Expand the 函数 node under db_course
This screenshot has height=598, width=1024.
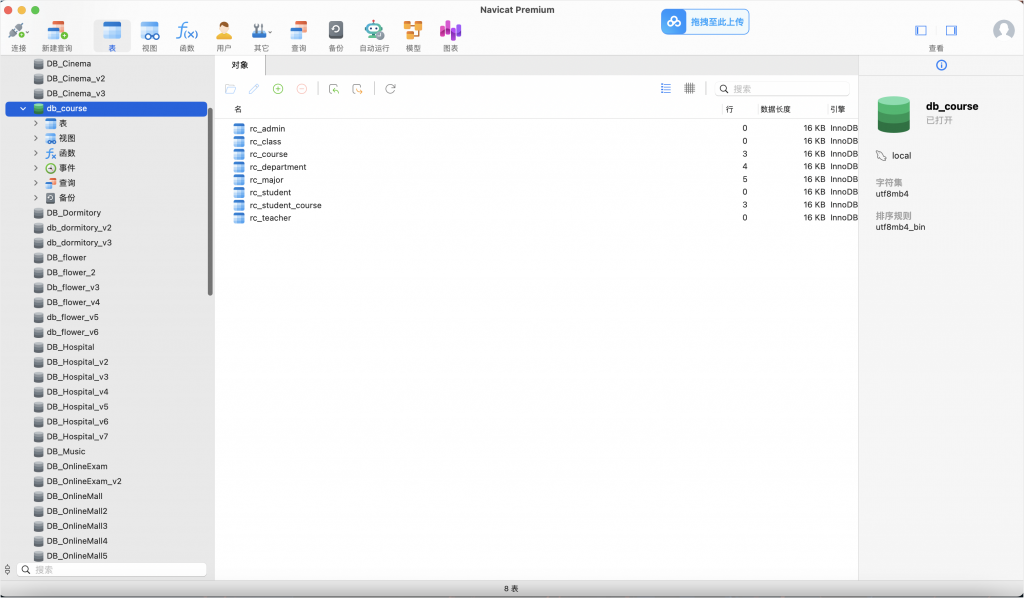(x=36, y=153)
